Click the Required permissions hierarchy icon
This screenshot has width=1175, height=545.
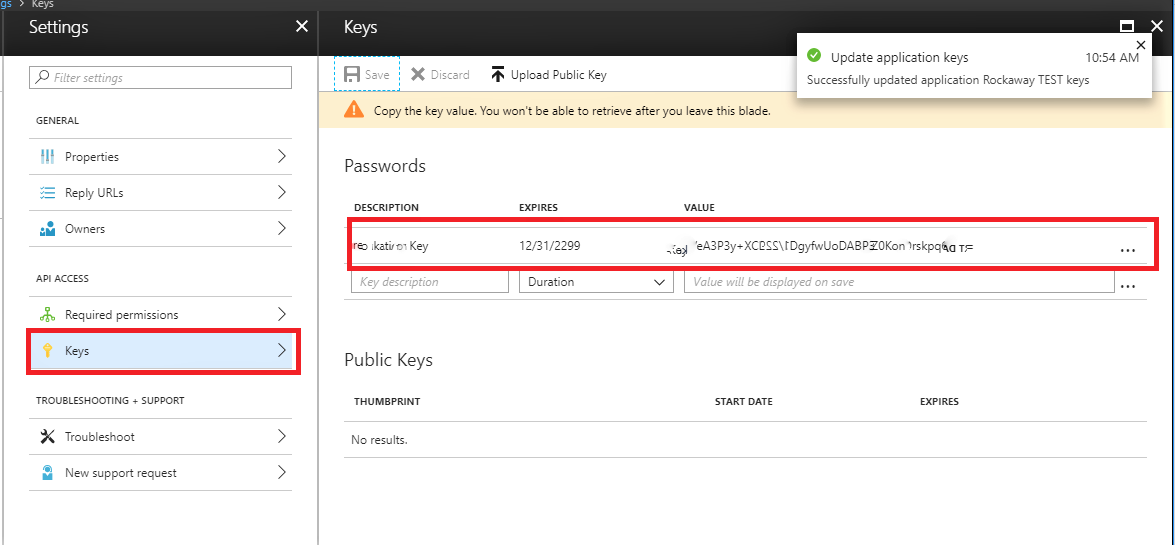point(47,315)
